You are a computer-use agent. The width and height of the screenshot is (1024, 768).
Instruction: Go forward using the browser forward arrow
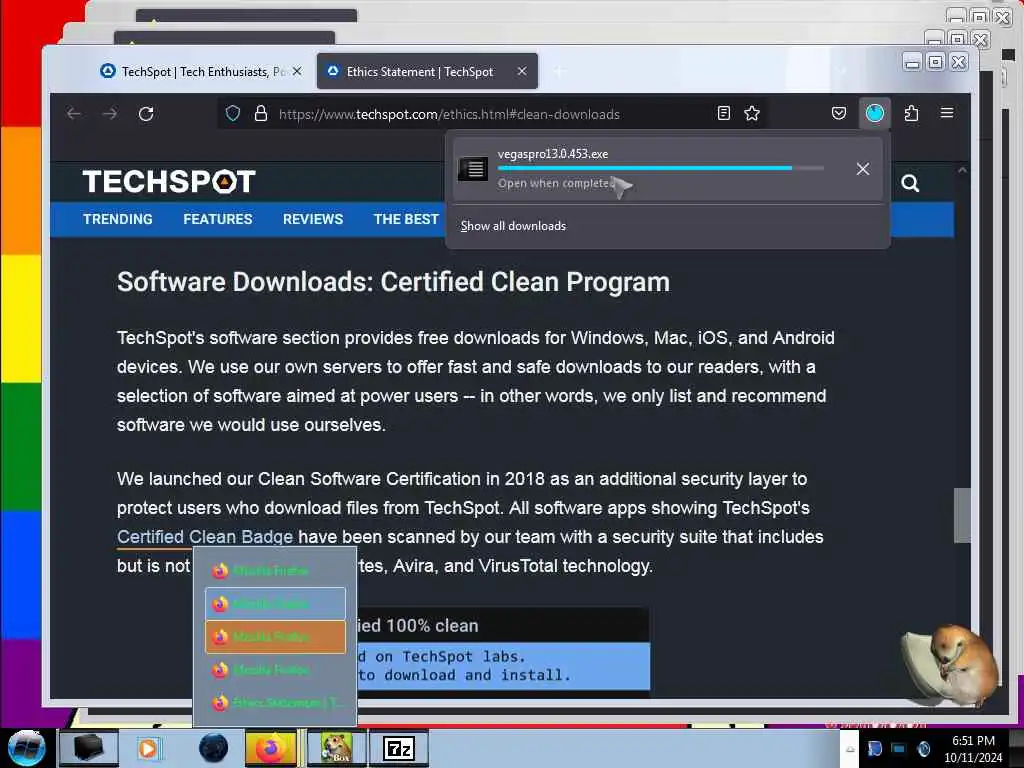(x=110, y=114)
